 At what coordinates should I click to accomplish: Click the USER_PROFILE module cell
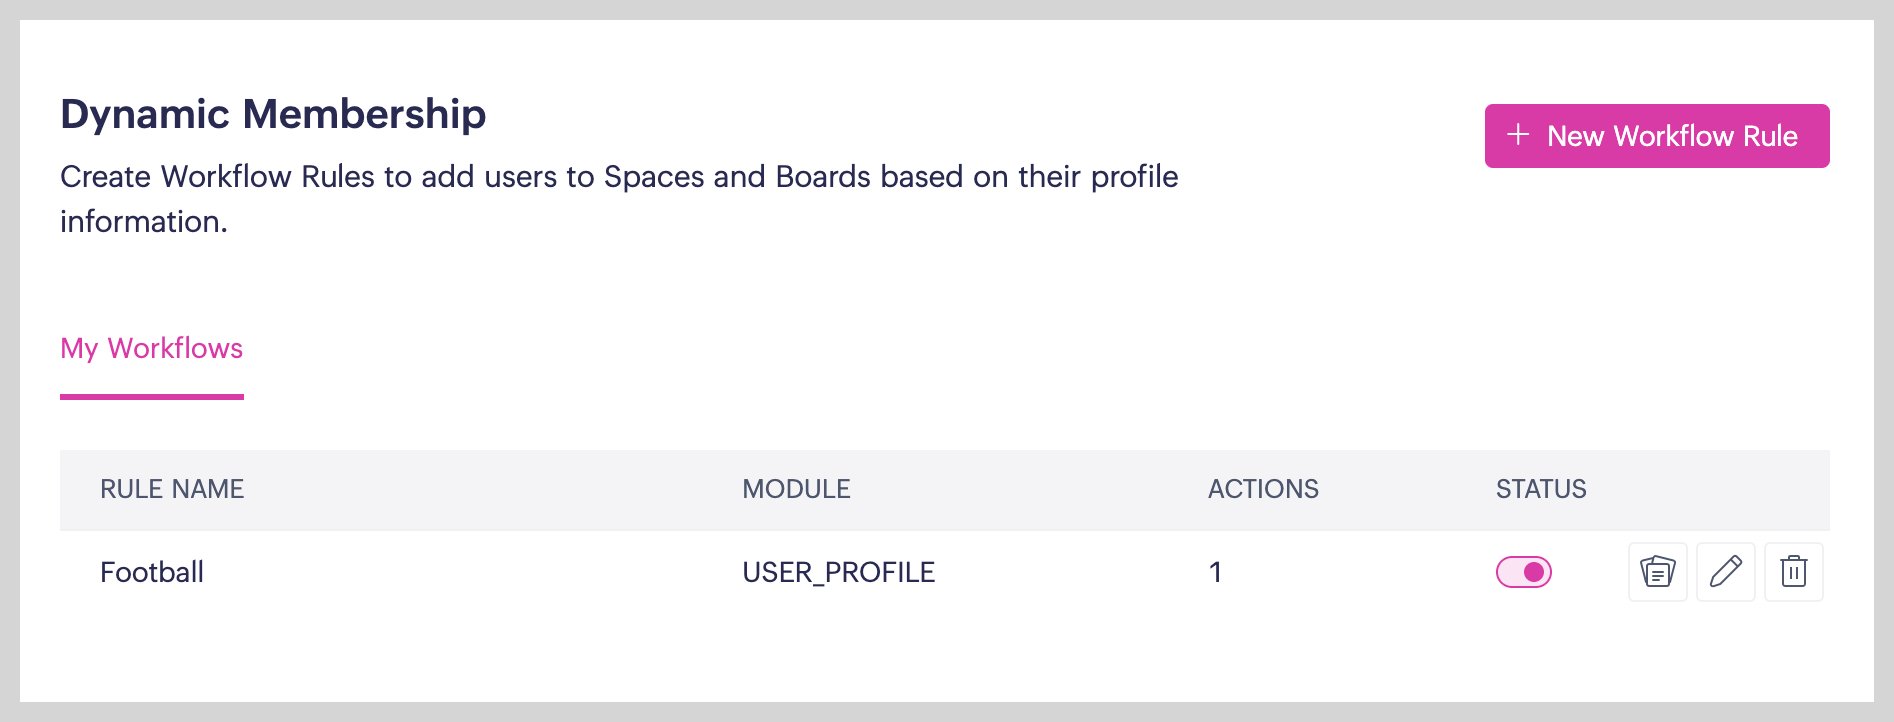[x=838, y=572]
